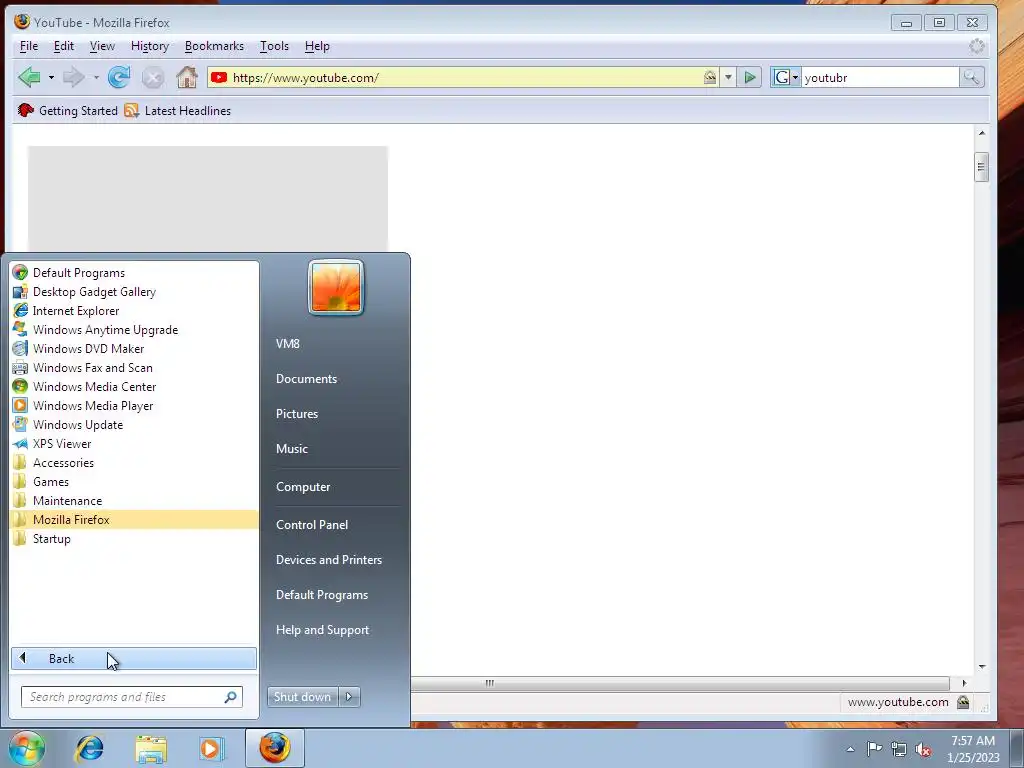Open the Pictures library link
Screen dimensions: 1024x768
(296, 413)
